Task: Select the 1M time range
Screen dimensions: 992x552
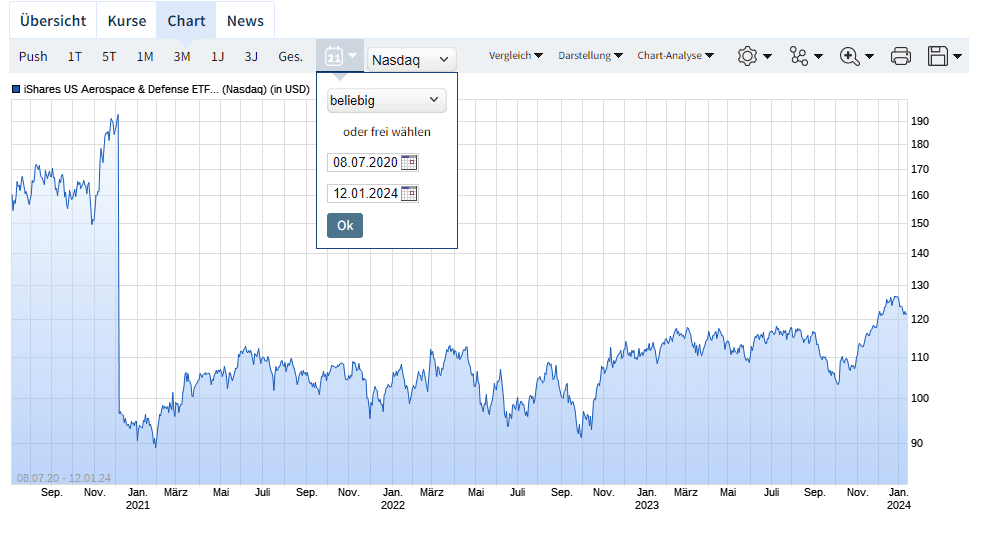Action: tap(145, 57)
